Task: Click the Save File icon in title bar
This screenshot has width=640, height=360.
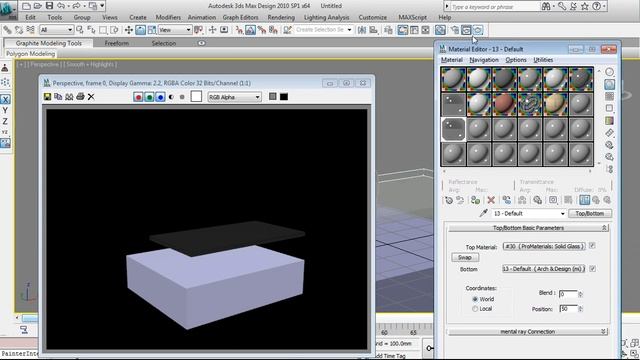Action: pos(49,6)
